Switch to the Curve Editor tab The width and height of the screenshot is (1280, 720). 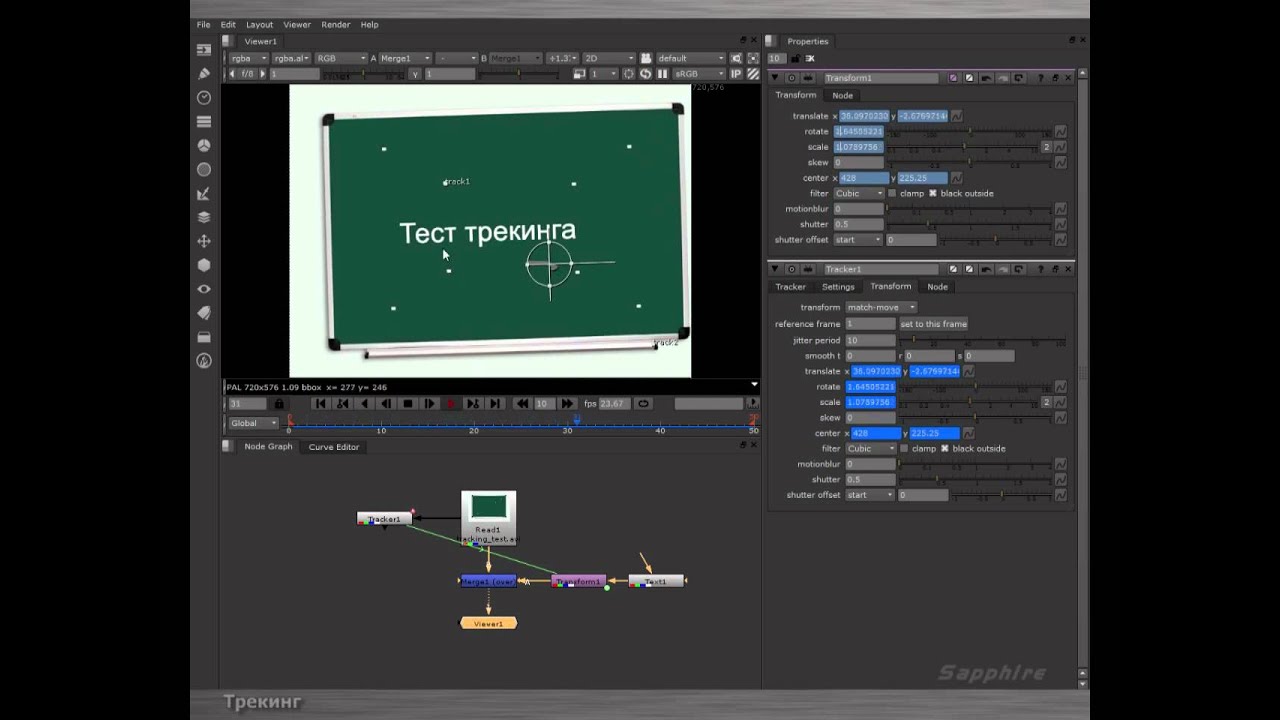point(334,447)
